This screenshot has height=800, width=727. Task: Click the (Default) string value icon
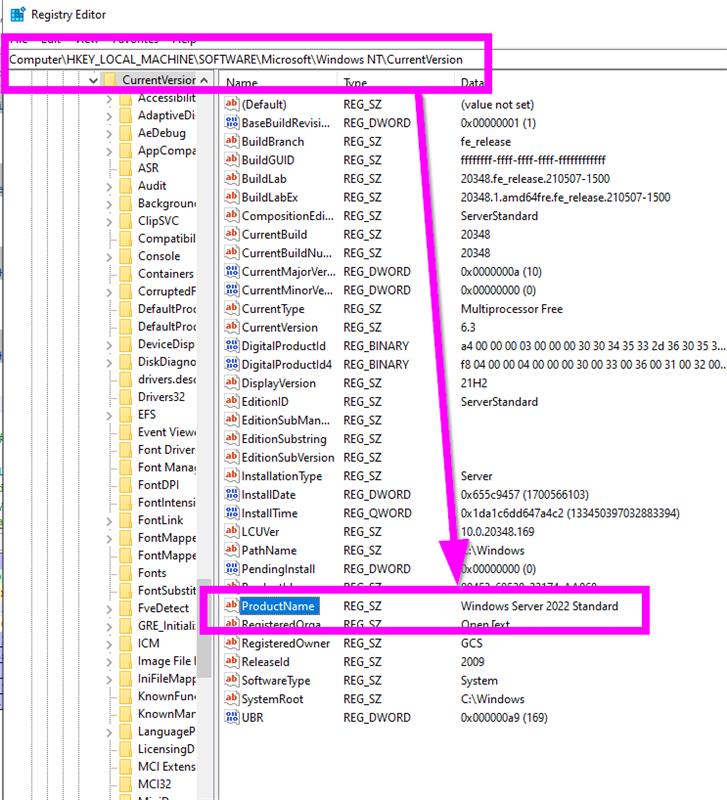tap(231, 104)
